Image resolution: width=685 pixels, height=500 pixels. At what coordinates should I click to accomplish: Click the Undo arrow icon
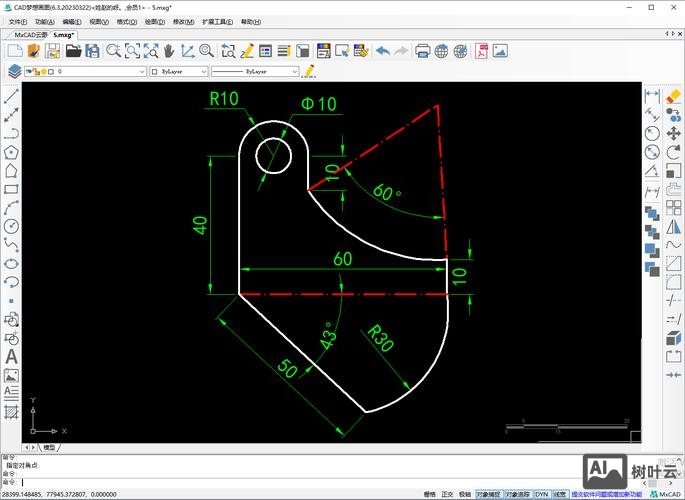383,51
